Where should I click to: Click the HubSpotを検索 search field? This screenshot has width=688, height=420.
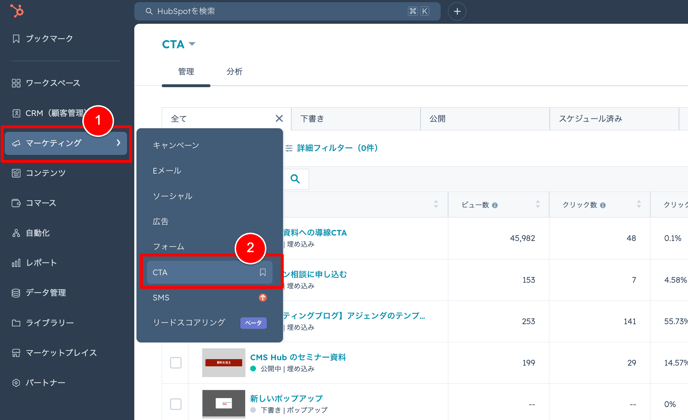click(287, 11)
